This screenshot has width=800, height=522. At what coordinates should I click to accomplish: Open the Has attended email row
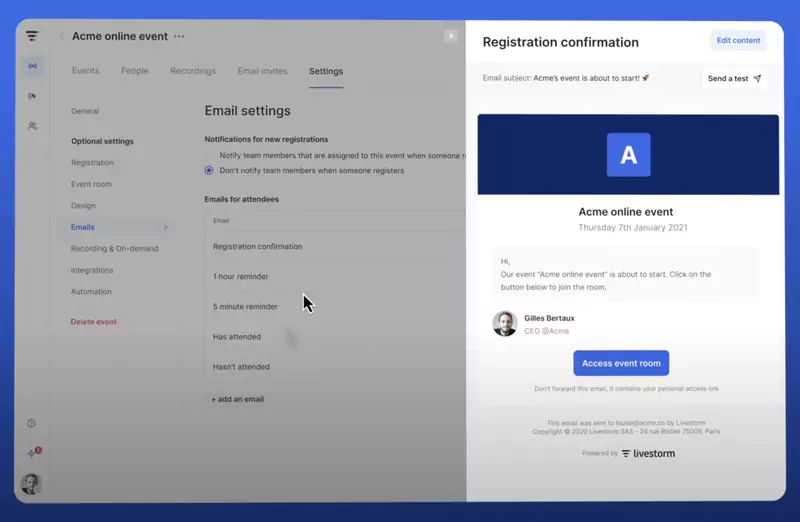tap(336, 336)
